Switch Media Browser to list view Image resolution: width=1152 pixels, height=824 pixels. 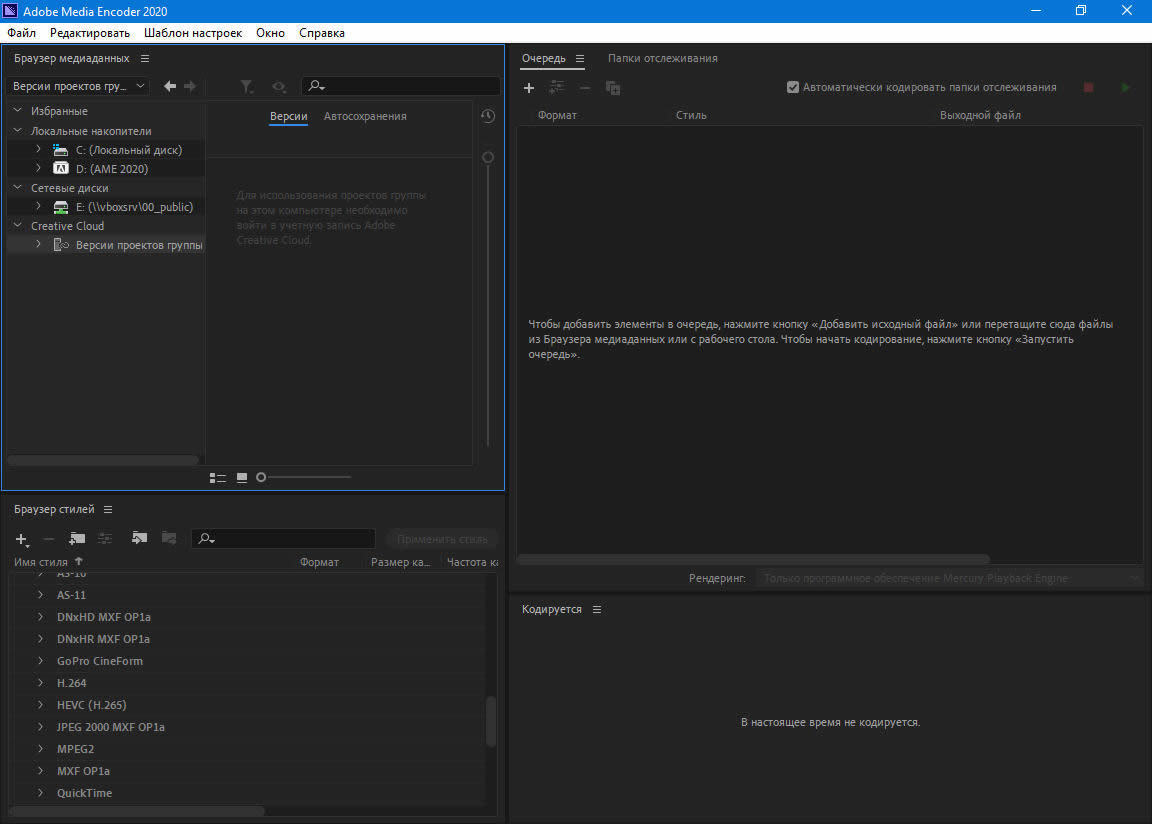pos(217,477)
